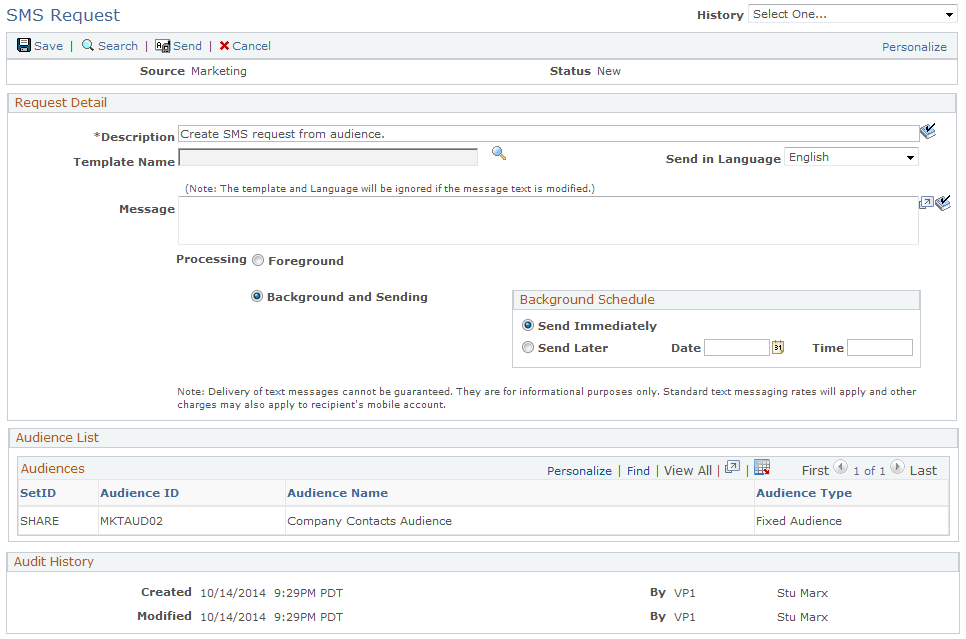Click the Time input field
Viewport: 966px width, 639px height.
(882, 347)
